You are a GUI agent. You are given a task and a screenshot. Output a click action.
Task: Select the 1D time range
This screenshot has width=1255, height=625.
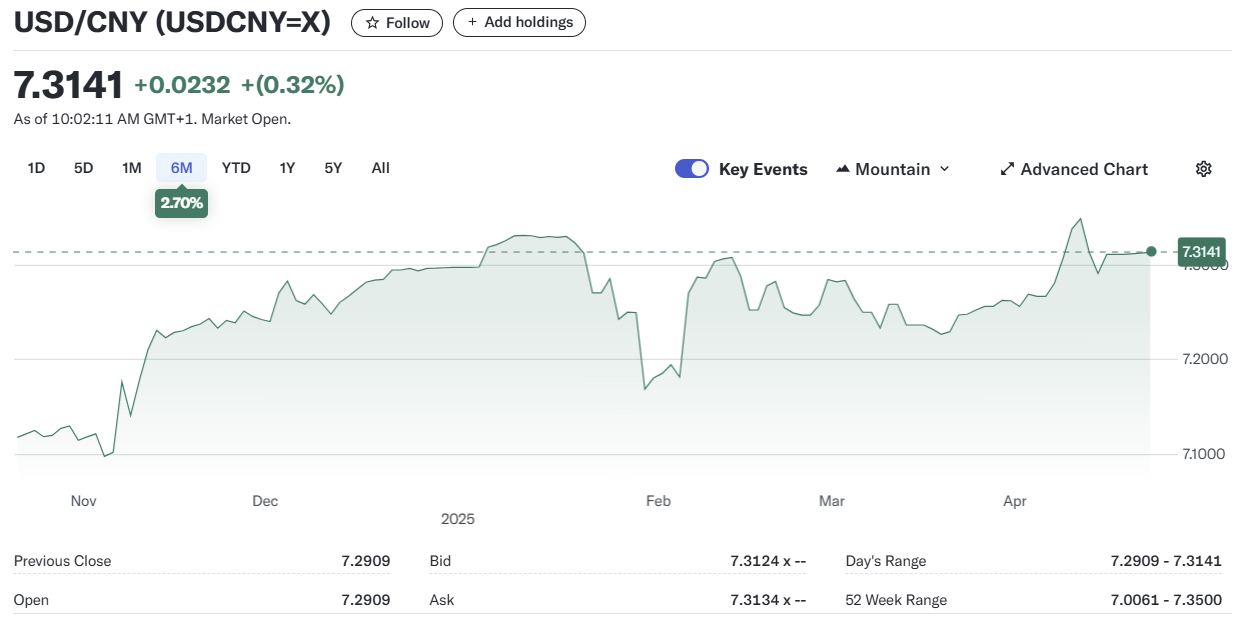36,168
